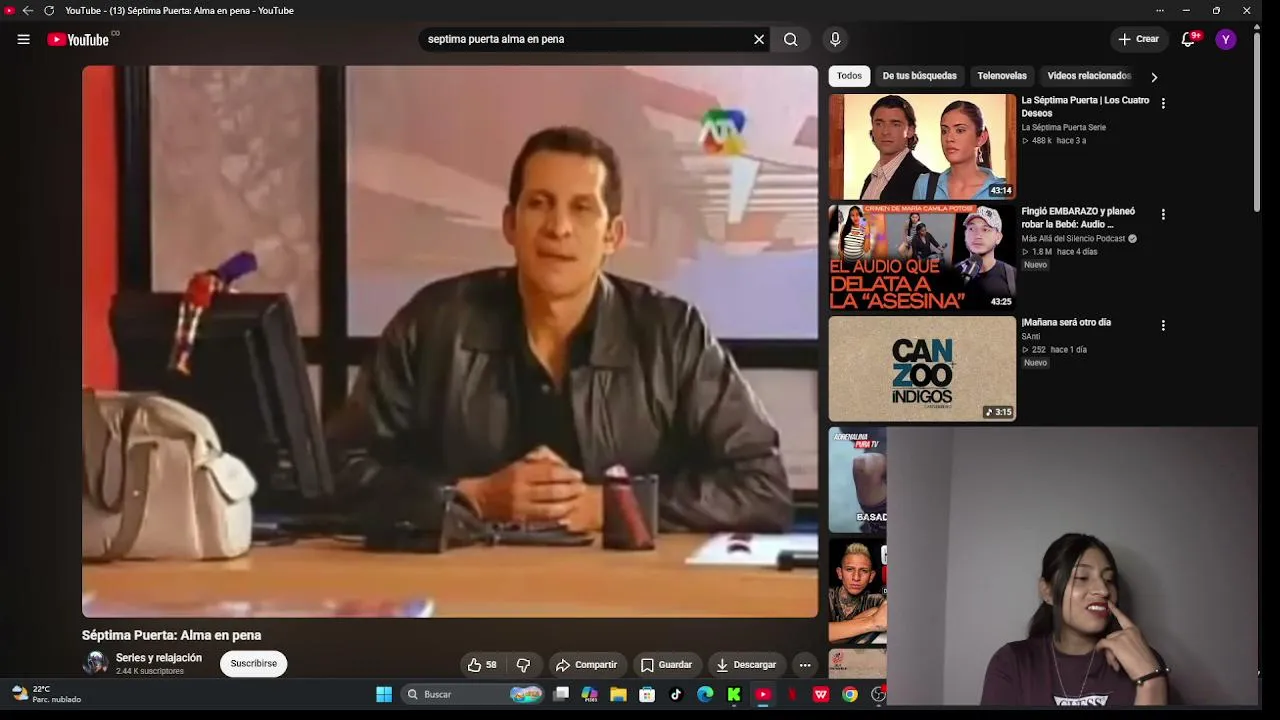Open the account avatar menu

1226,39
